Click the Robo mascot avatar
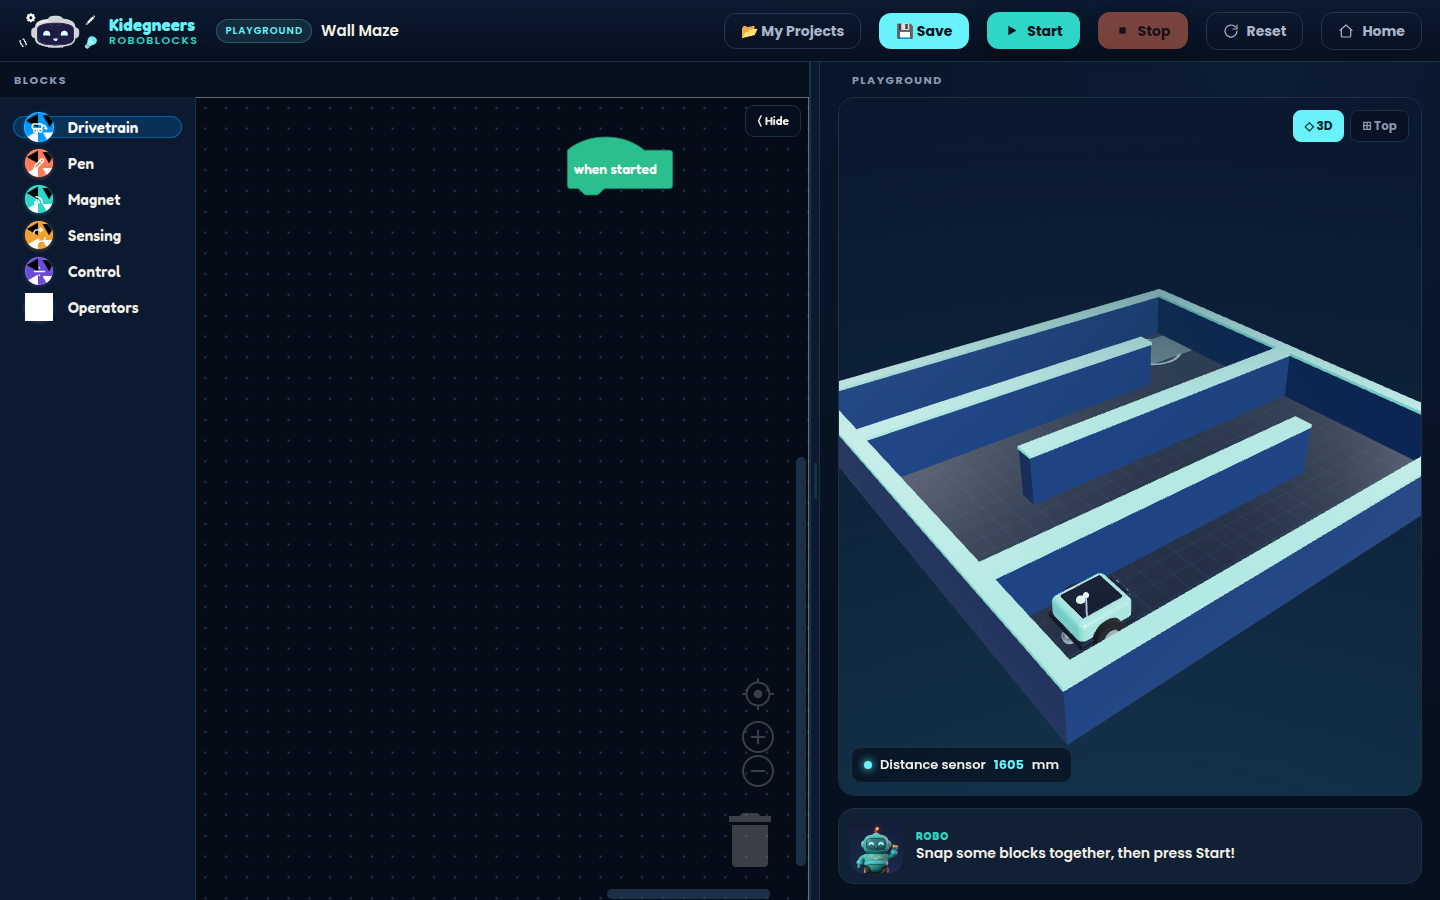The width and height of the screenshot is (1440, 900). pos(877,848)
